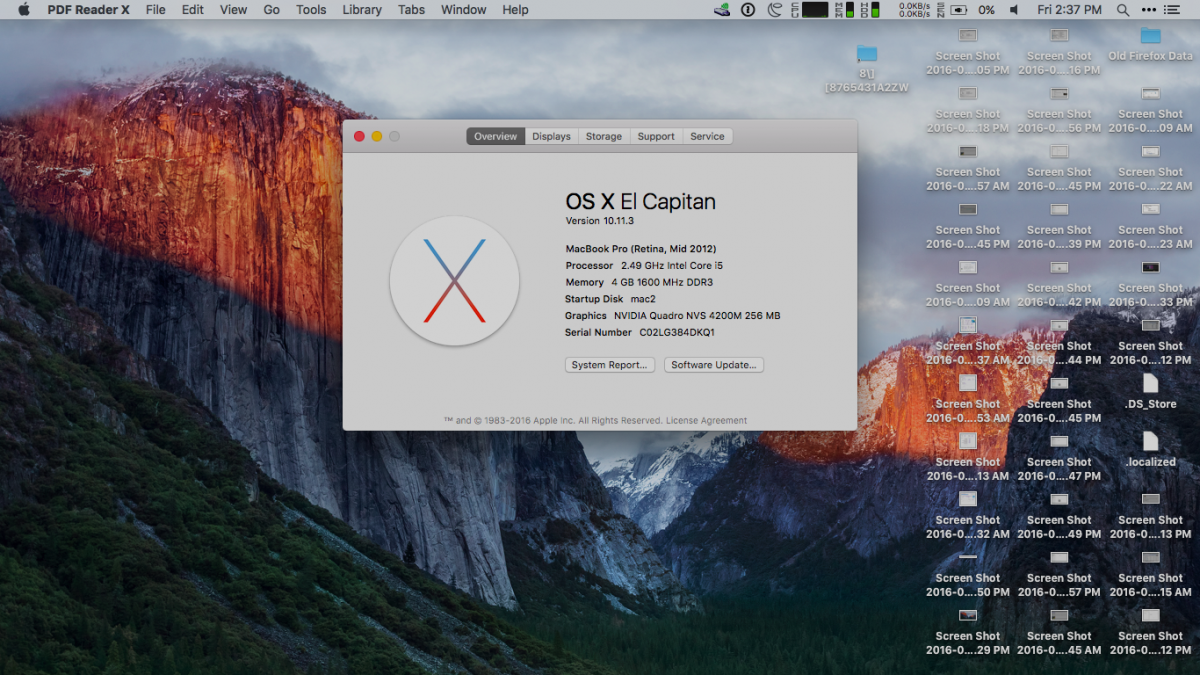Open the Support tab
This screenshot has height=675, width=1200.
[x=656, y=137]
